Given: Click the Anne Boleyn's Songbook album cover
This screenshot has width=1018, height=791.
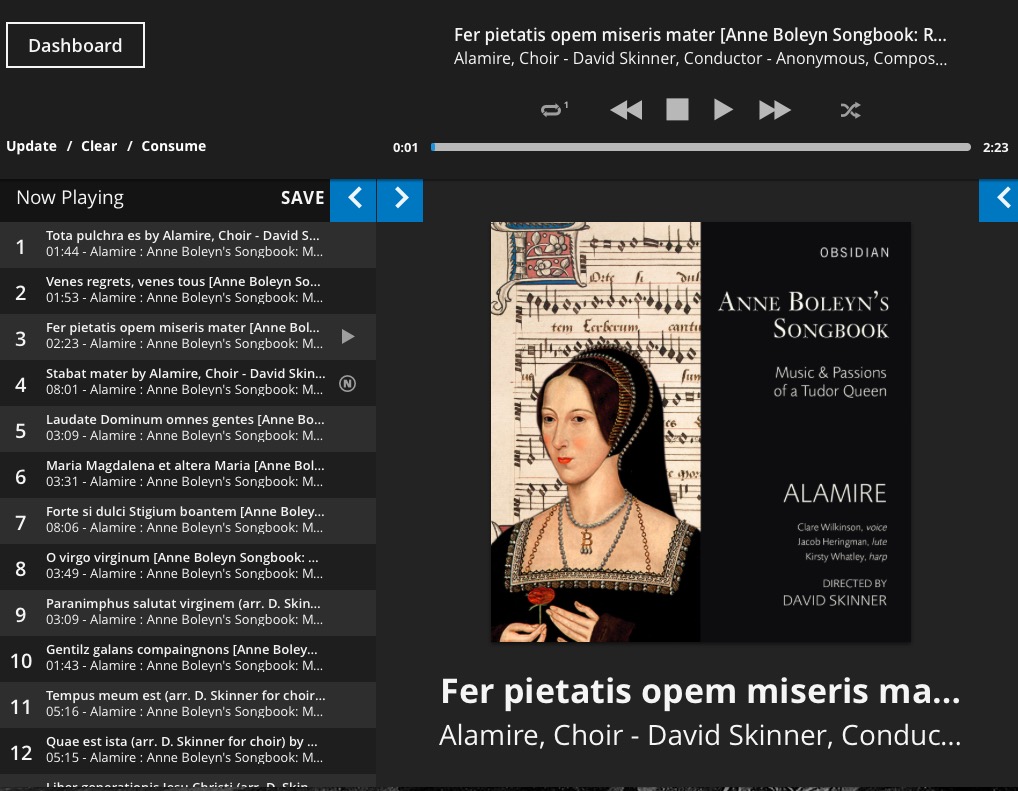Looking at the screenshot, I should pyautogui.click(x=700, y=431).
